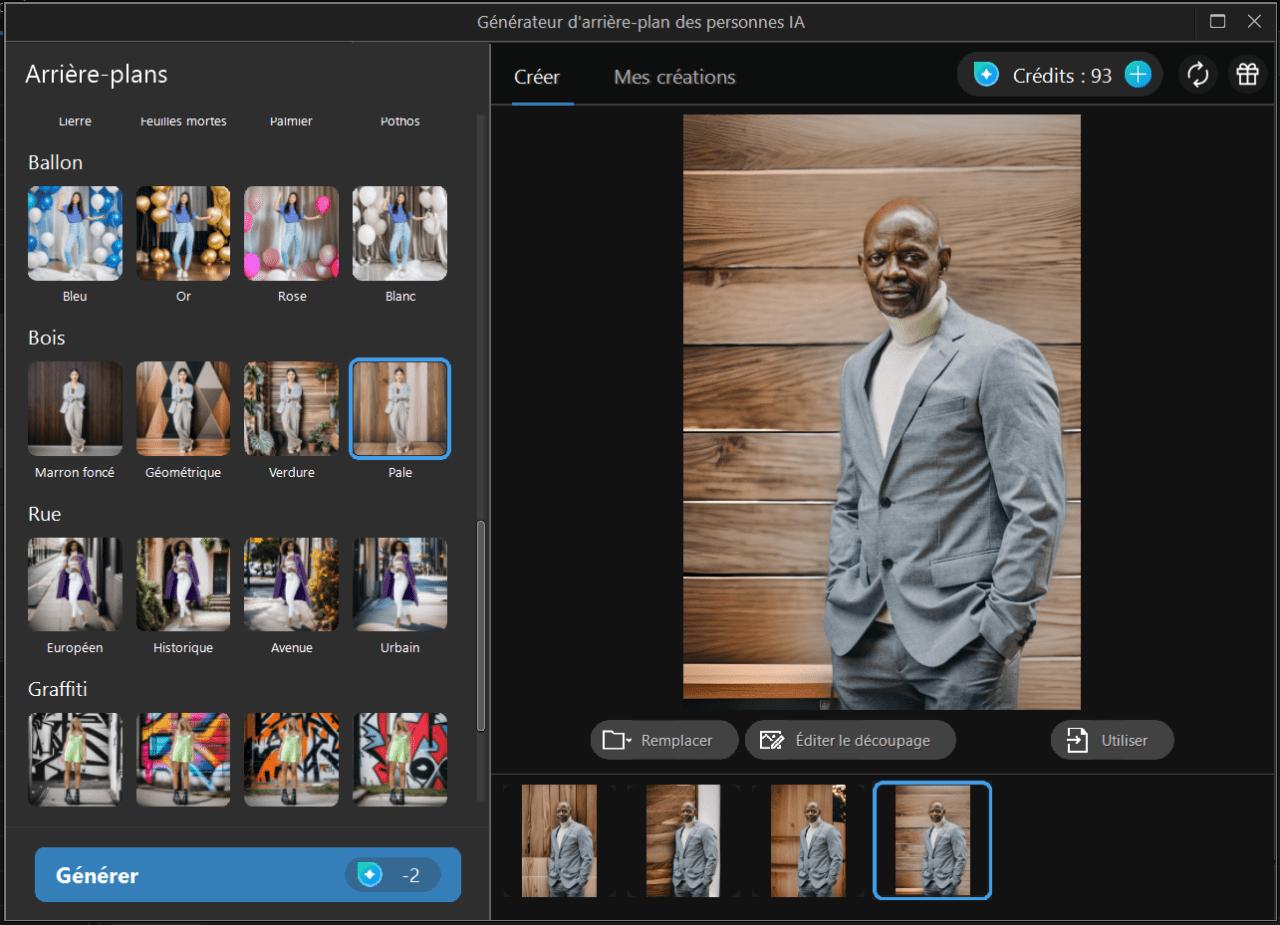
Task: Click the cutout edit icon on Éditer le découpage
Action: [772, 740]
